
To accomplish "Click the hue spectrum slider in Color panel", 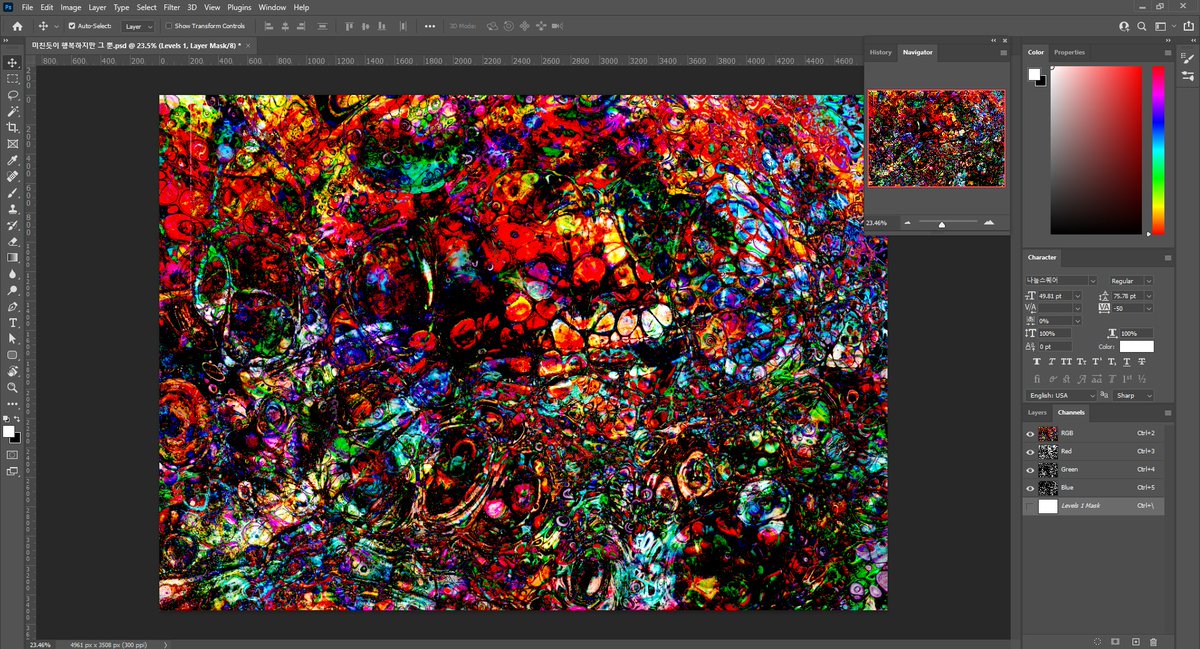I will tap(1158, 150).
